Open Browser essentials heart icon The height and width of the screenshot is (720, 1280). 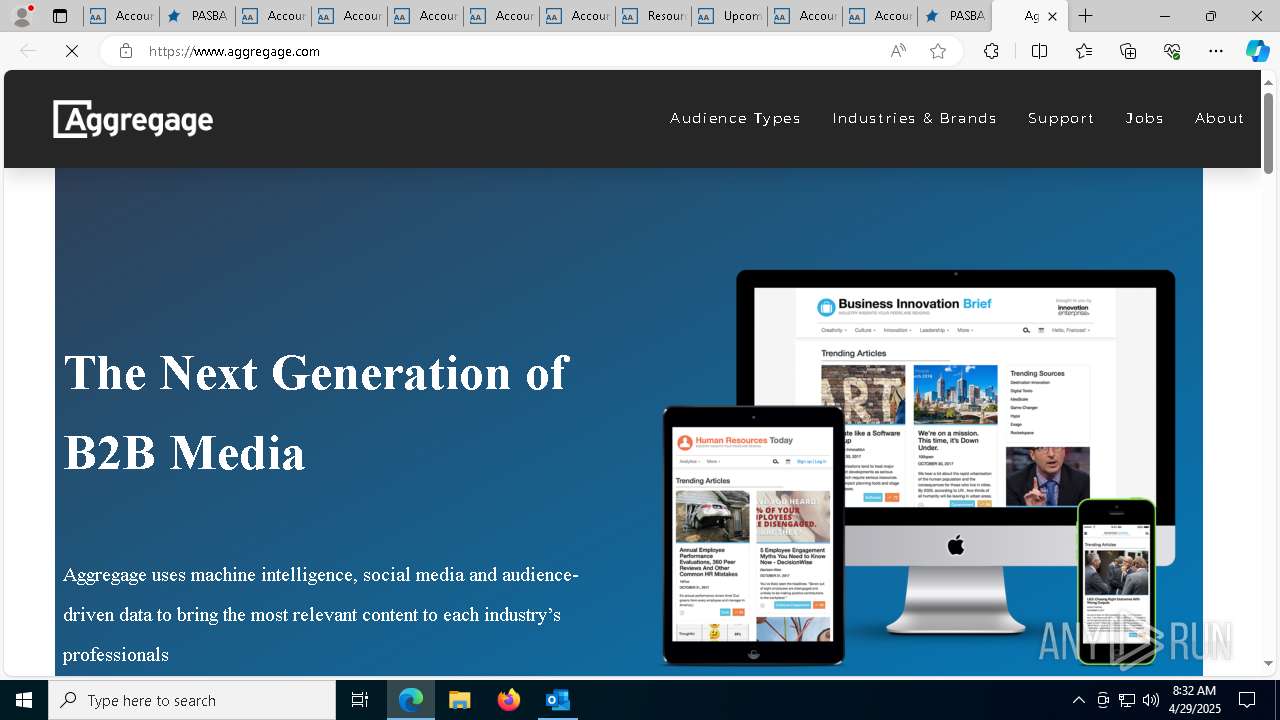[1172, 51]
